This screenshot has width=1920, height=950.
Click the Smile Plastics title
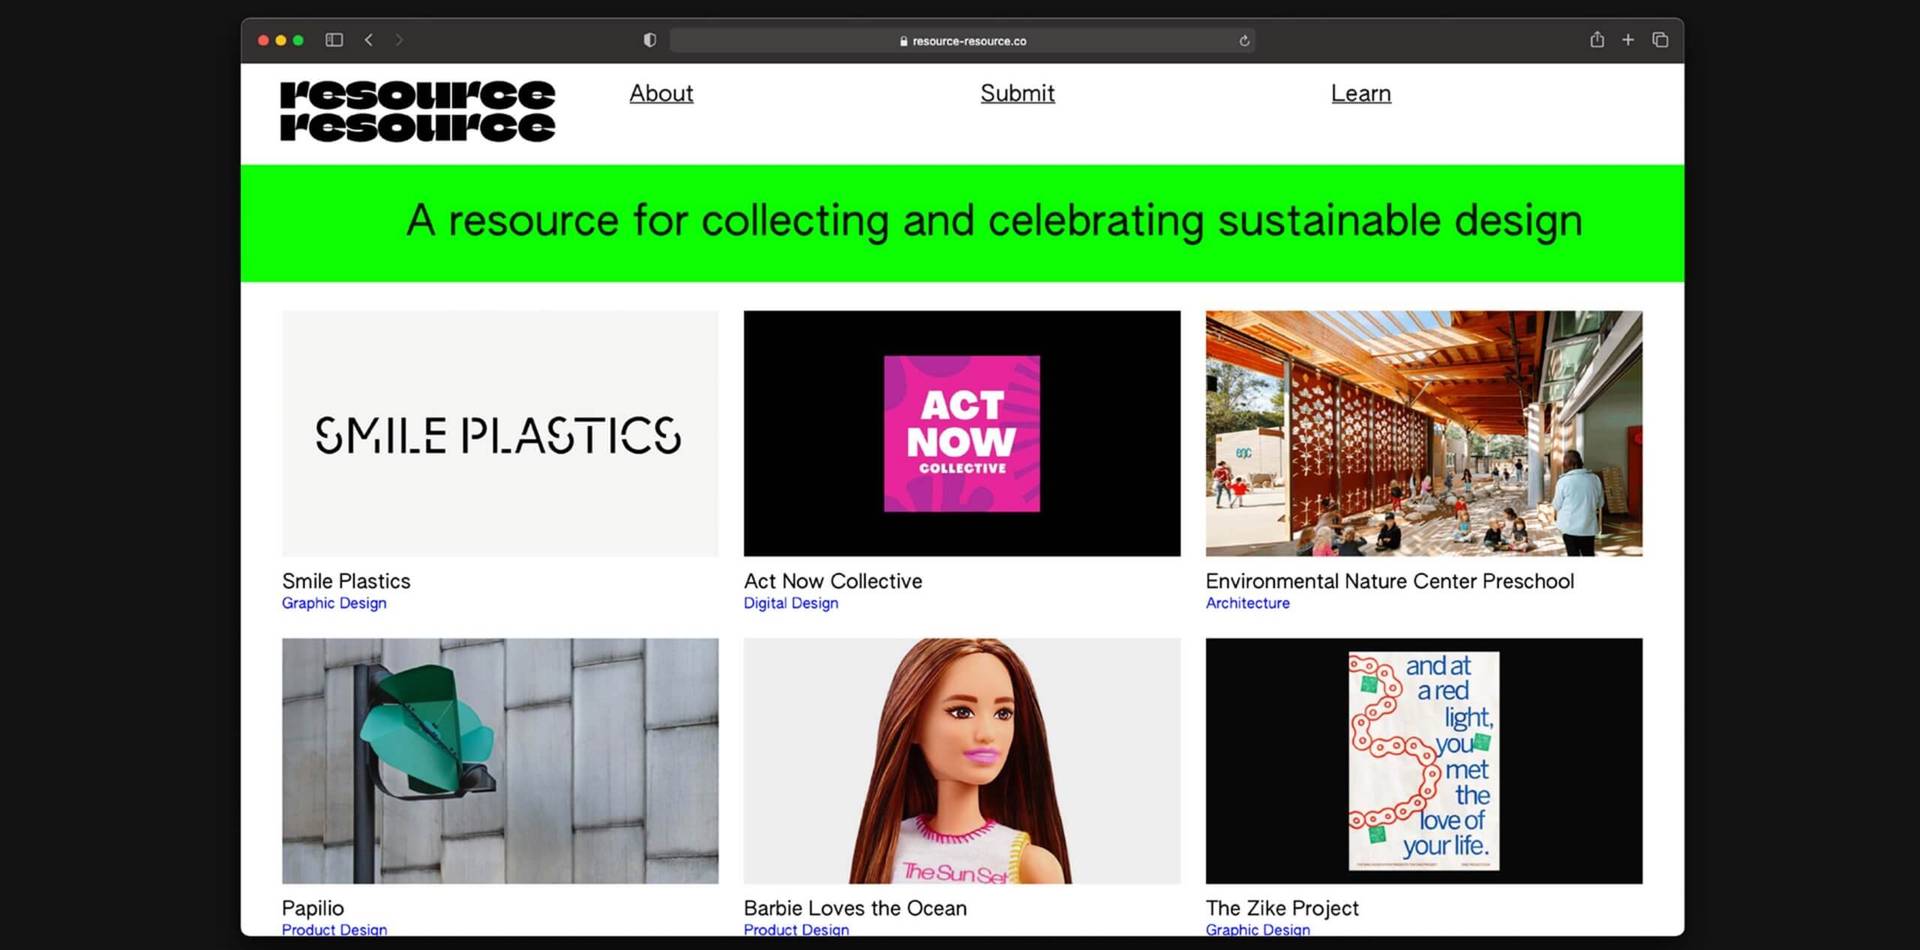click(x=346, y=581)
